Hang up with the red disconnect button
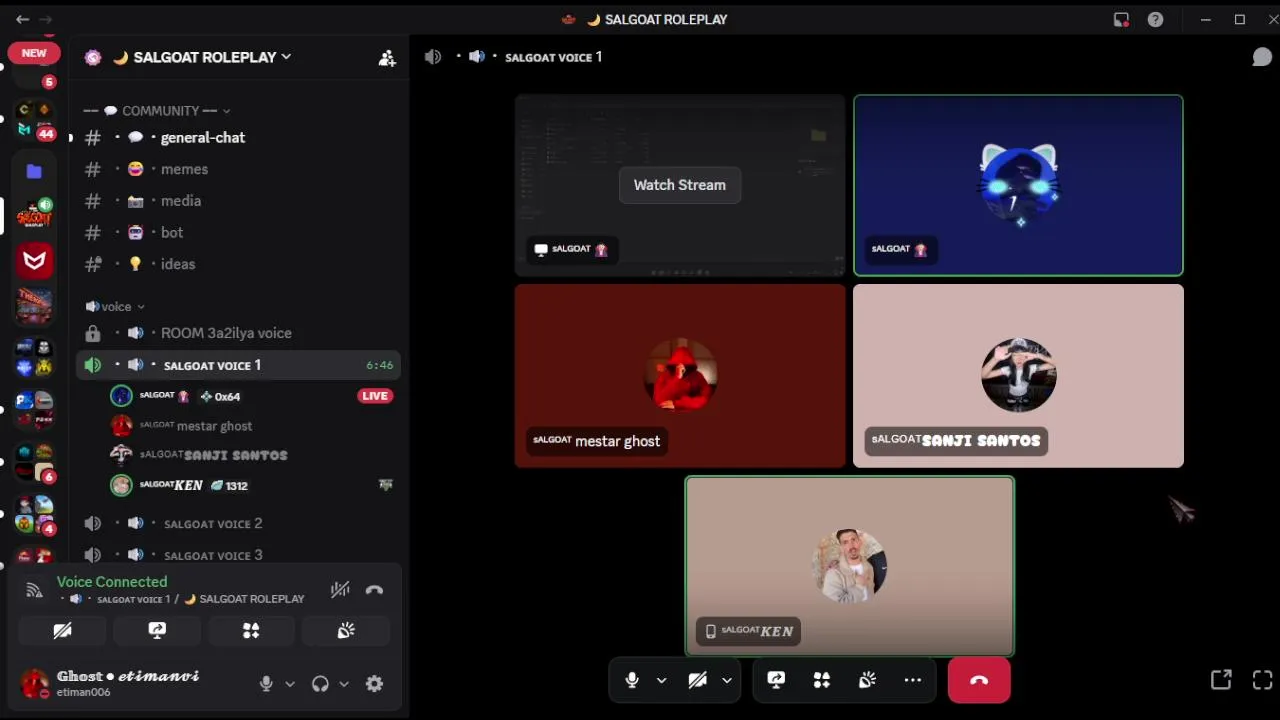Viewport: 1280px width, 720px height. click(x=979, y=680)
